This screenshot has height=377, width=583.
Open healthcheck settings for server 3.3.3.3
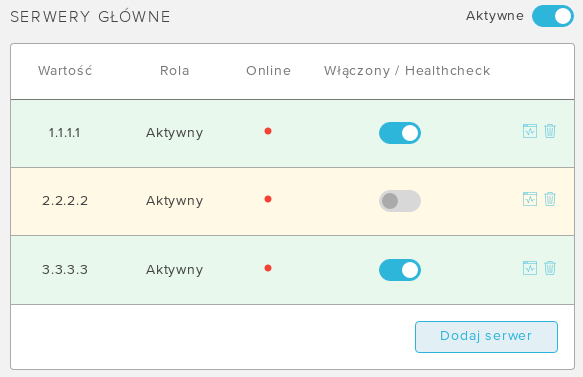coord(530,268)
